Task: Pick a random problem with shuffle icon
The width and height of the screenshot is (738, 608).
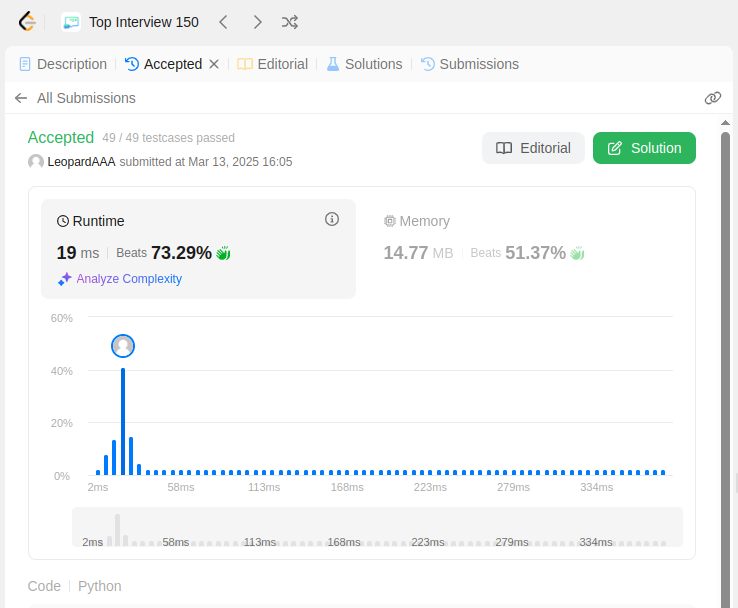Action: tap(290, 22)
